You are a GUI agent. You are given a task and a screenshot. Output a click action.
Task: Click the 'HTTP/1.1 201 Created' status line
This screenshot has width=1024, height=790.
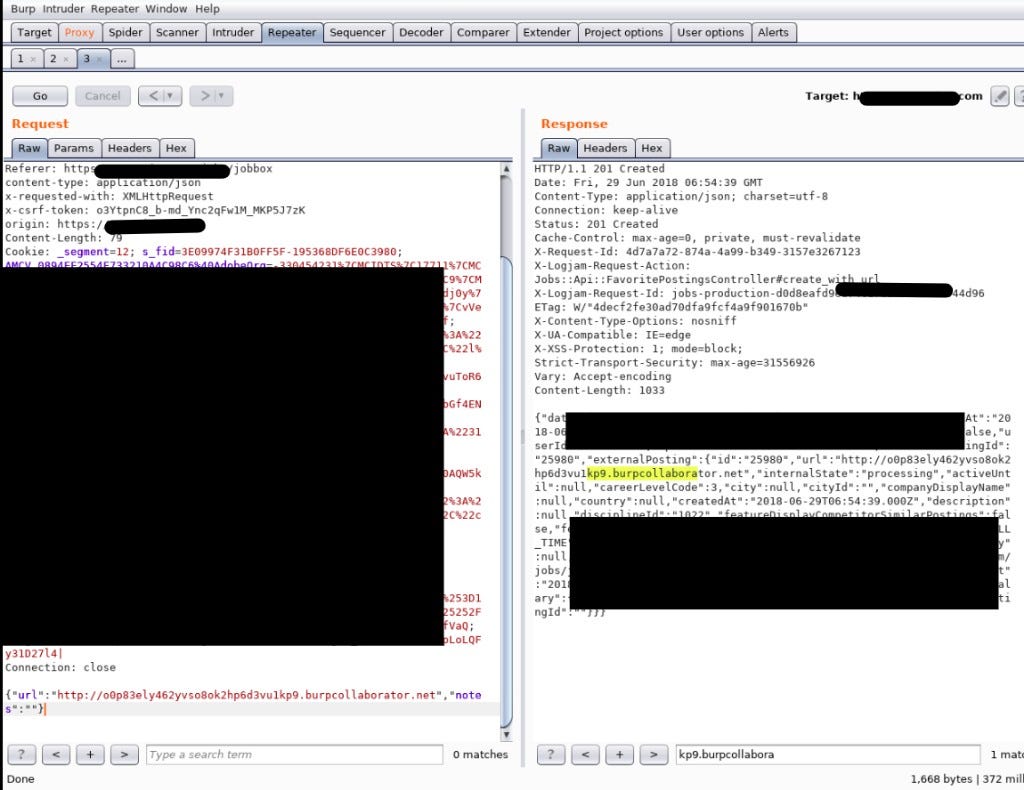(x=600, y=168)
